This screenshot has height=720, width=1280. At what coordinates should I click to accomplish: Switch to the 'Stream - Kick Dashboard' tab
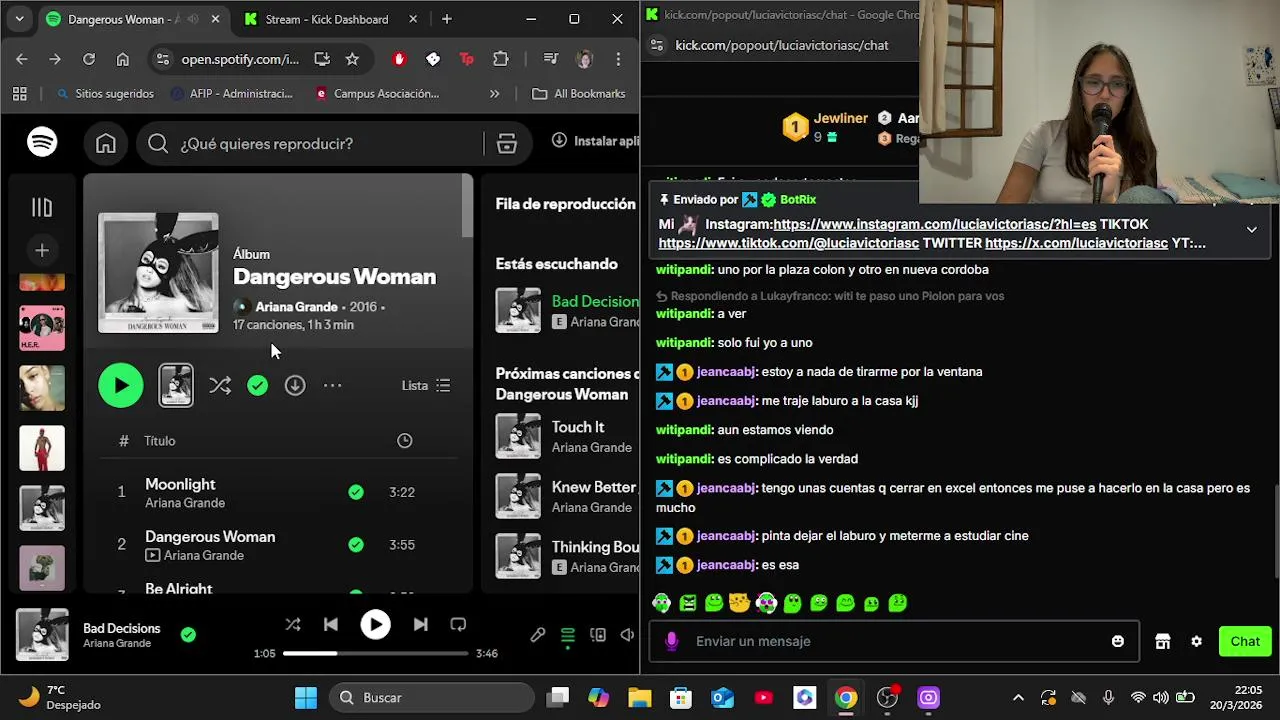coord(327,19)
